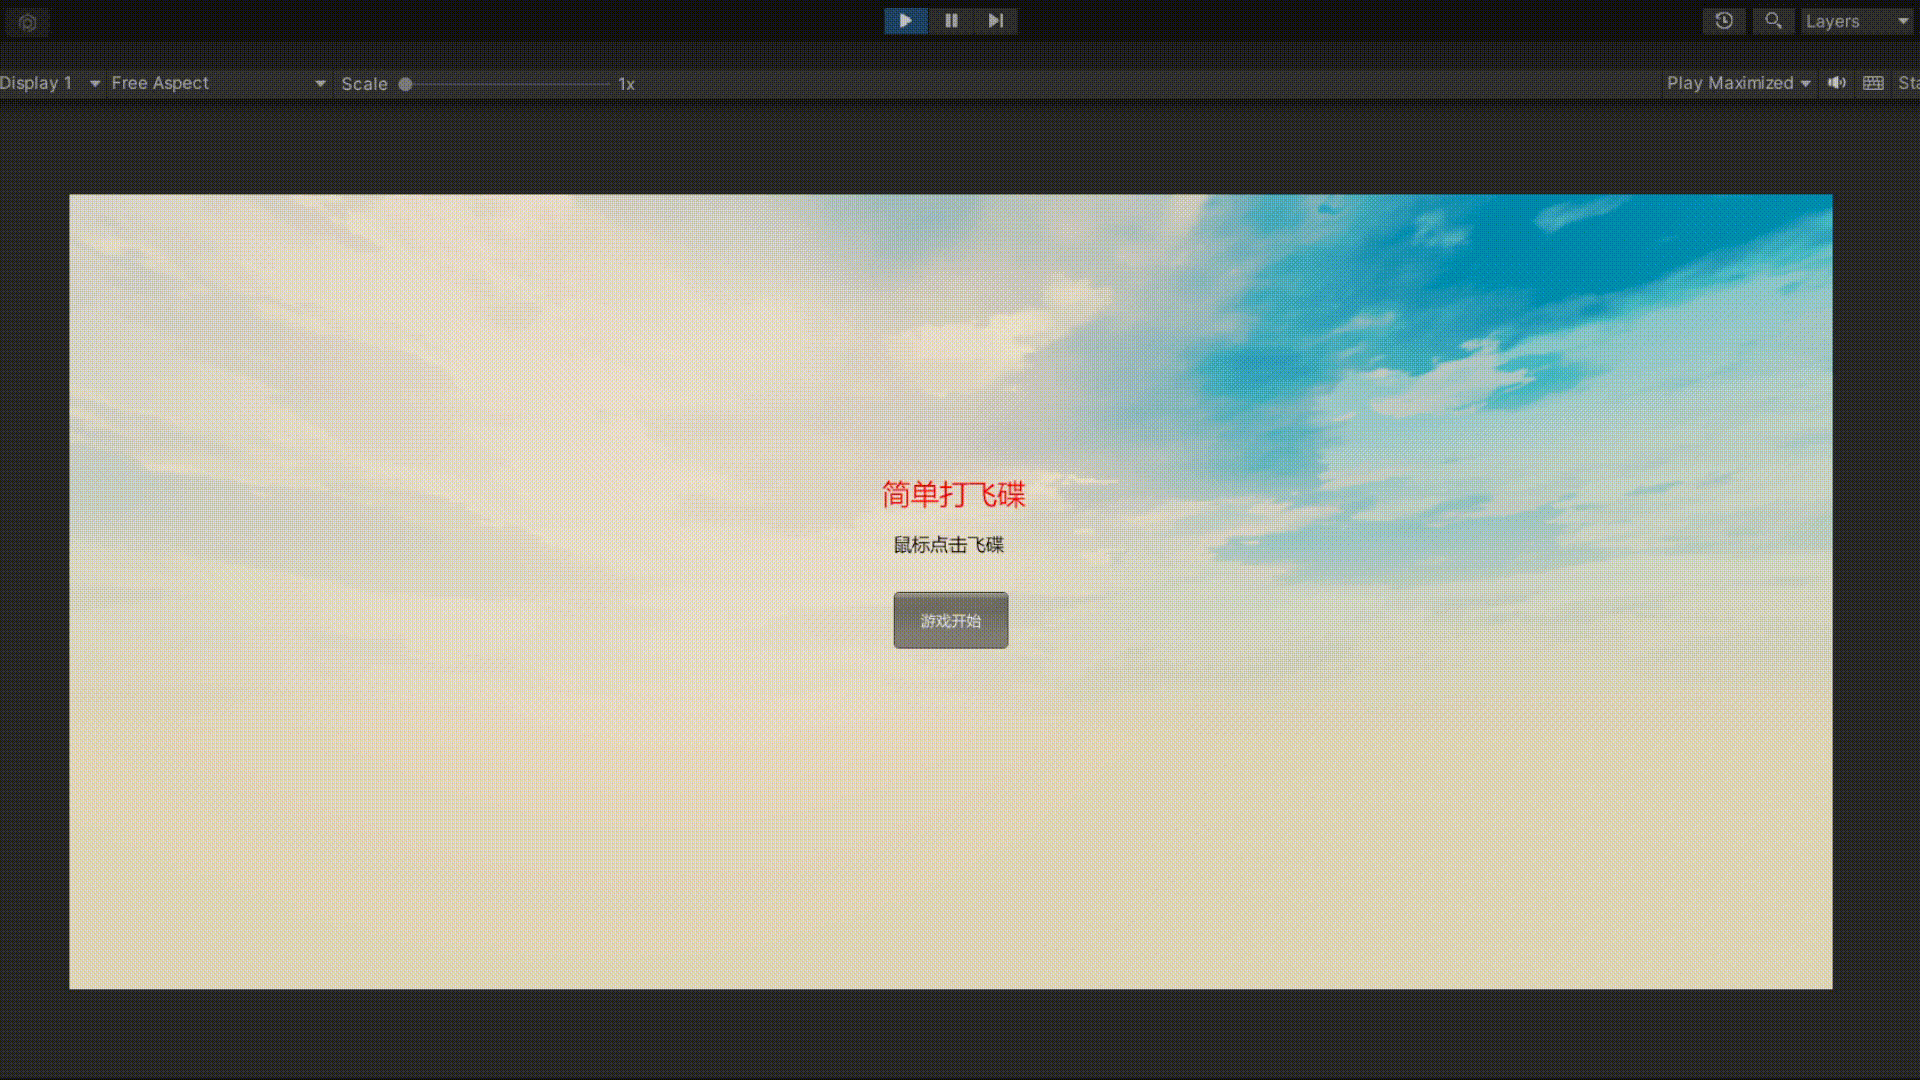The height and width of the screenshot is (1080, 1920).
Task: Open the Display 1 dropdown
Action: point(50,83)
